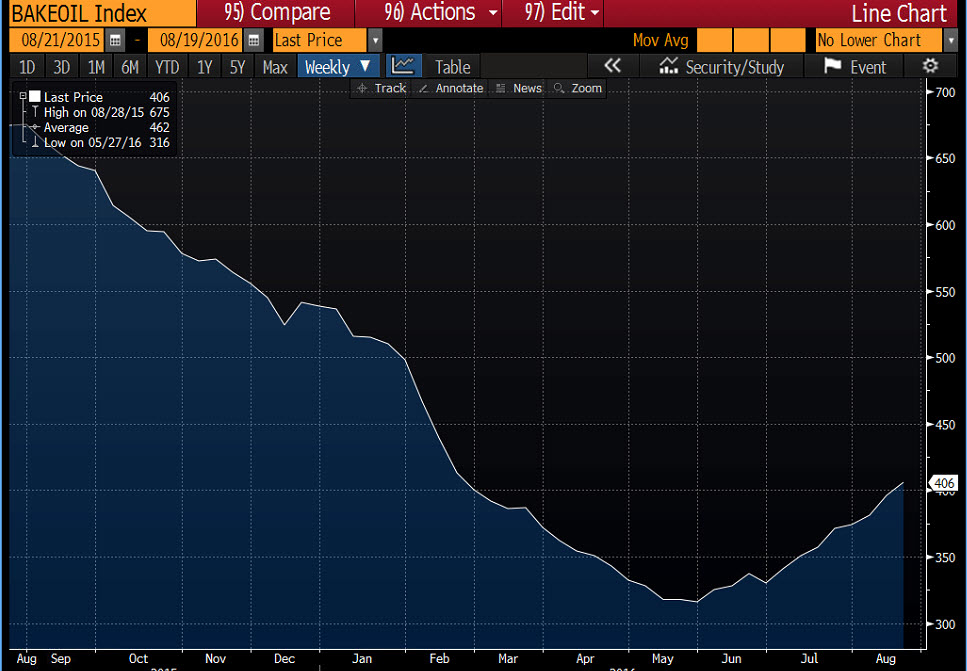Screen dimensions: 967x671
Task: Expand the No Lower Chart dropdown arrow
Action: (950, 41)
